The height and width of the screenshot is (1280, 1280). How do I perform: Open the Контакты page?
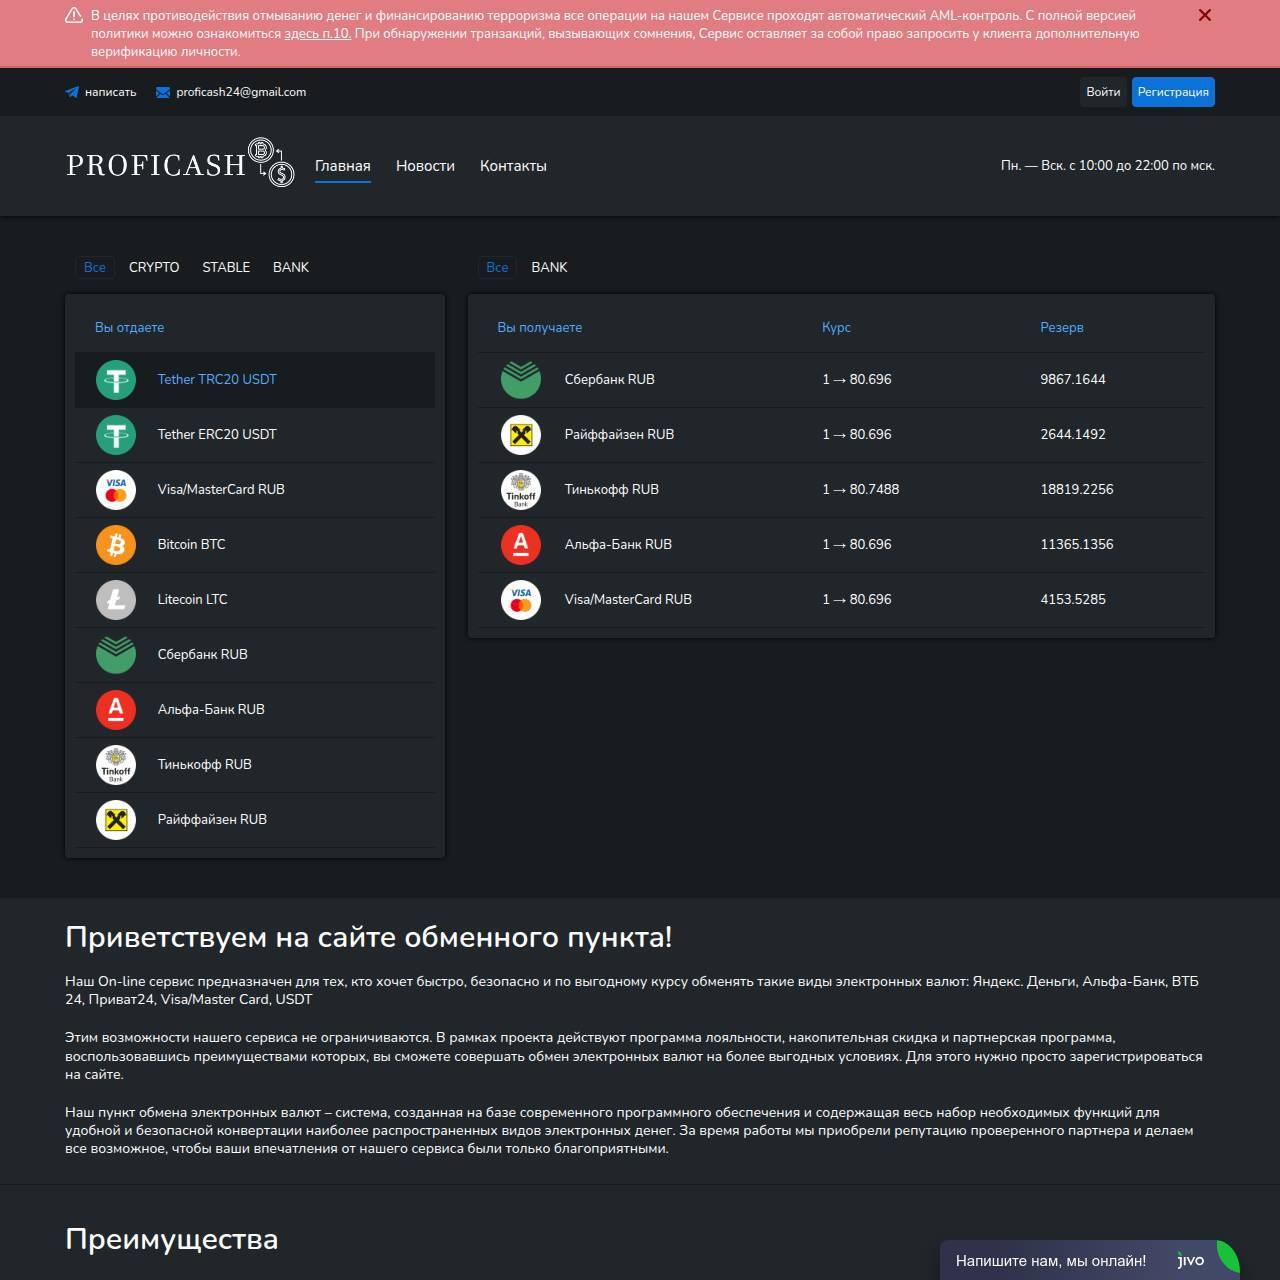513,166
